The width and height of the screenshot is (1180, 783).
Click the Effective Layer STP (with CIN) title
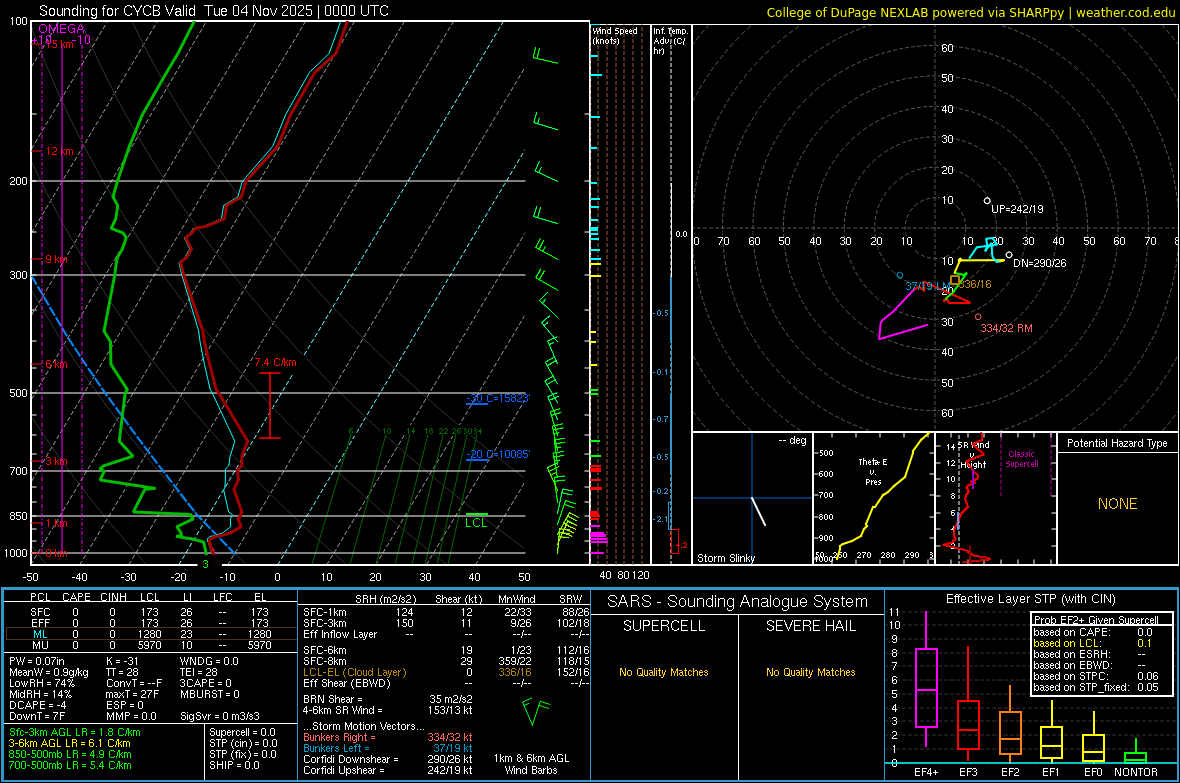pos(1030,599)
